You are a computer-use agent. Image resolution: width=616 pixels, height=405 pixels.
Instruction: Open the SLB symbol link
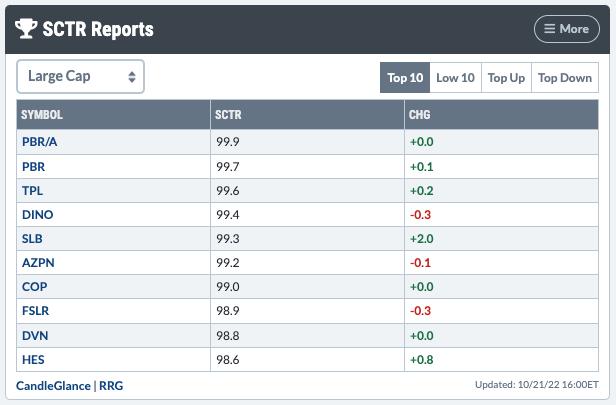pyautogui.click(x=32, y=239)
